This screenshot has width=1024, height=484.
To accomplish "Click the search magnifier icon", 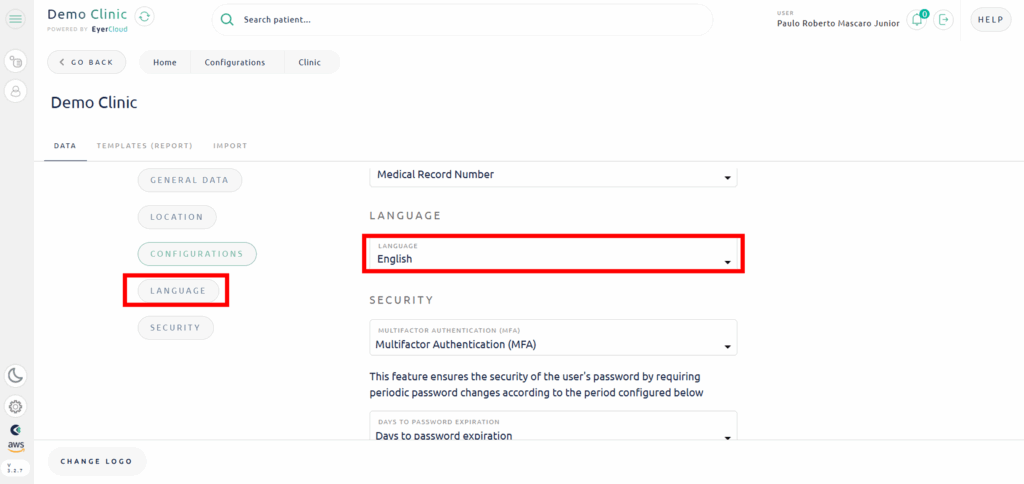I will click(x=227, y=20).
